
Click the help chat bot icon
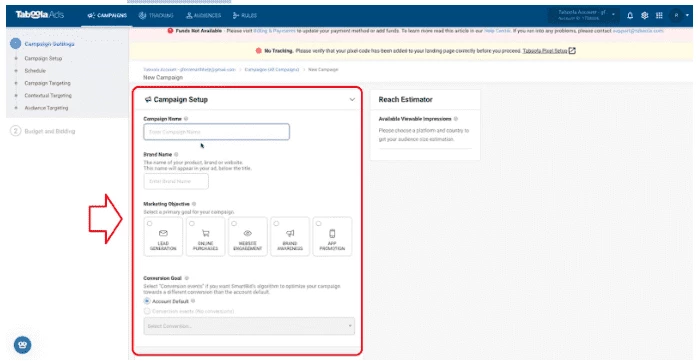tap(23, 345)
